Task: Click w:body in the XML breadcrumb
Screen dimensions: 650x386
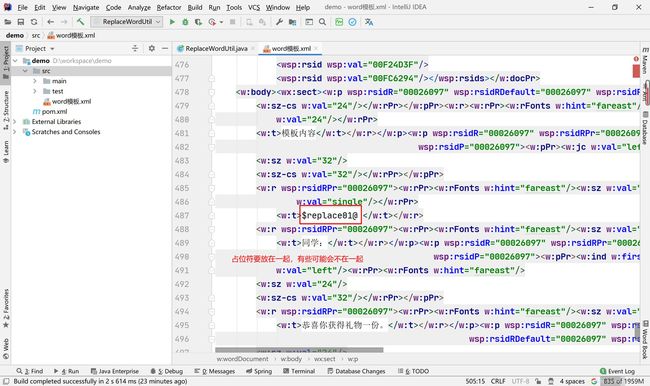Action: click(291, 359)
